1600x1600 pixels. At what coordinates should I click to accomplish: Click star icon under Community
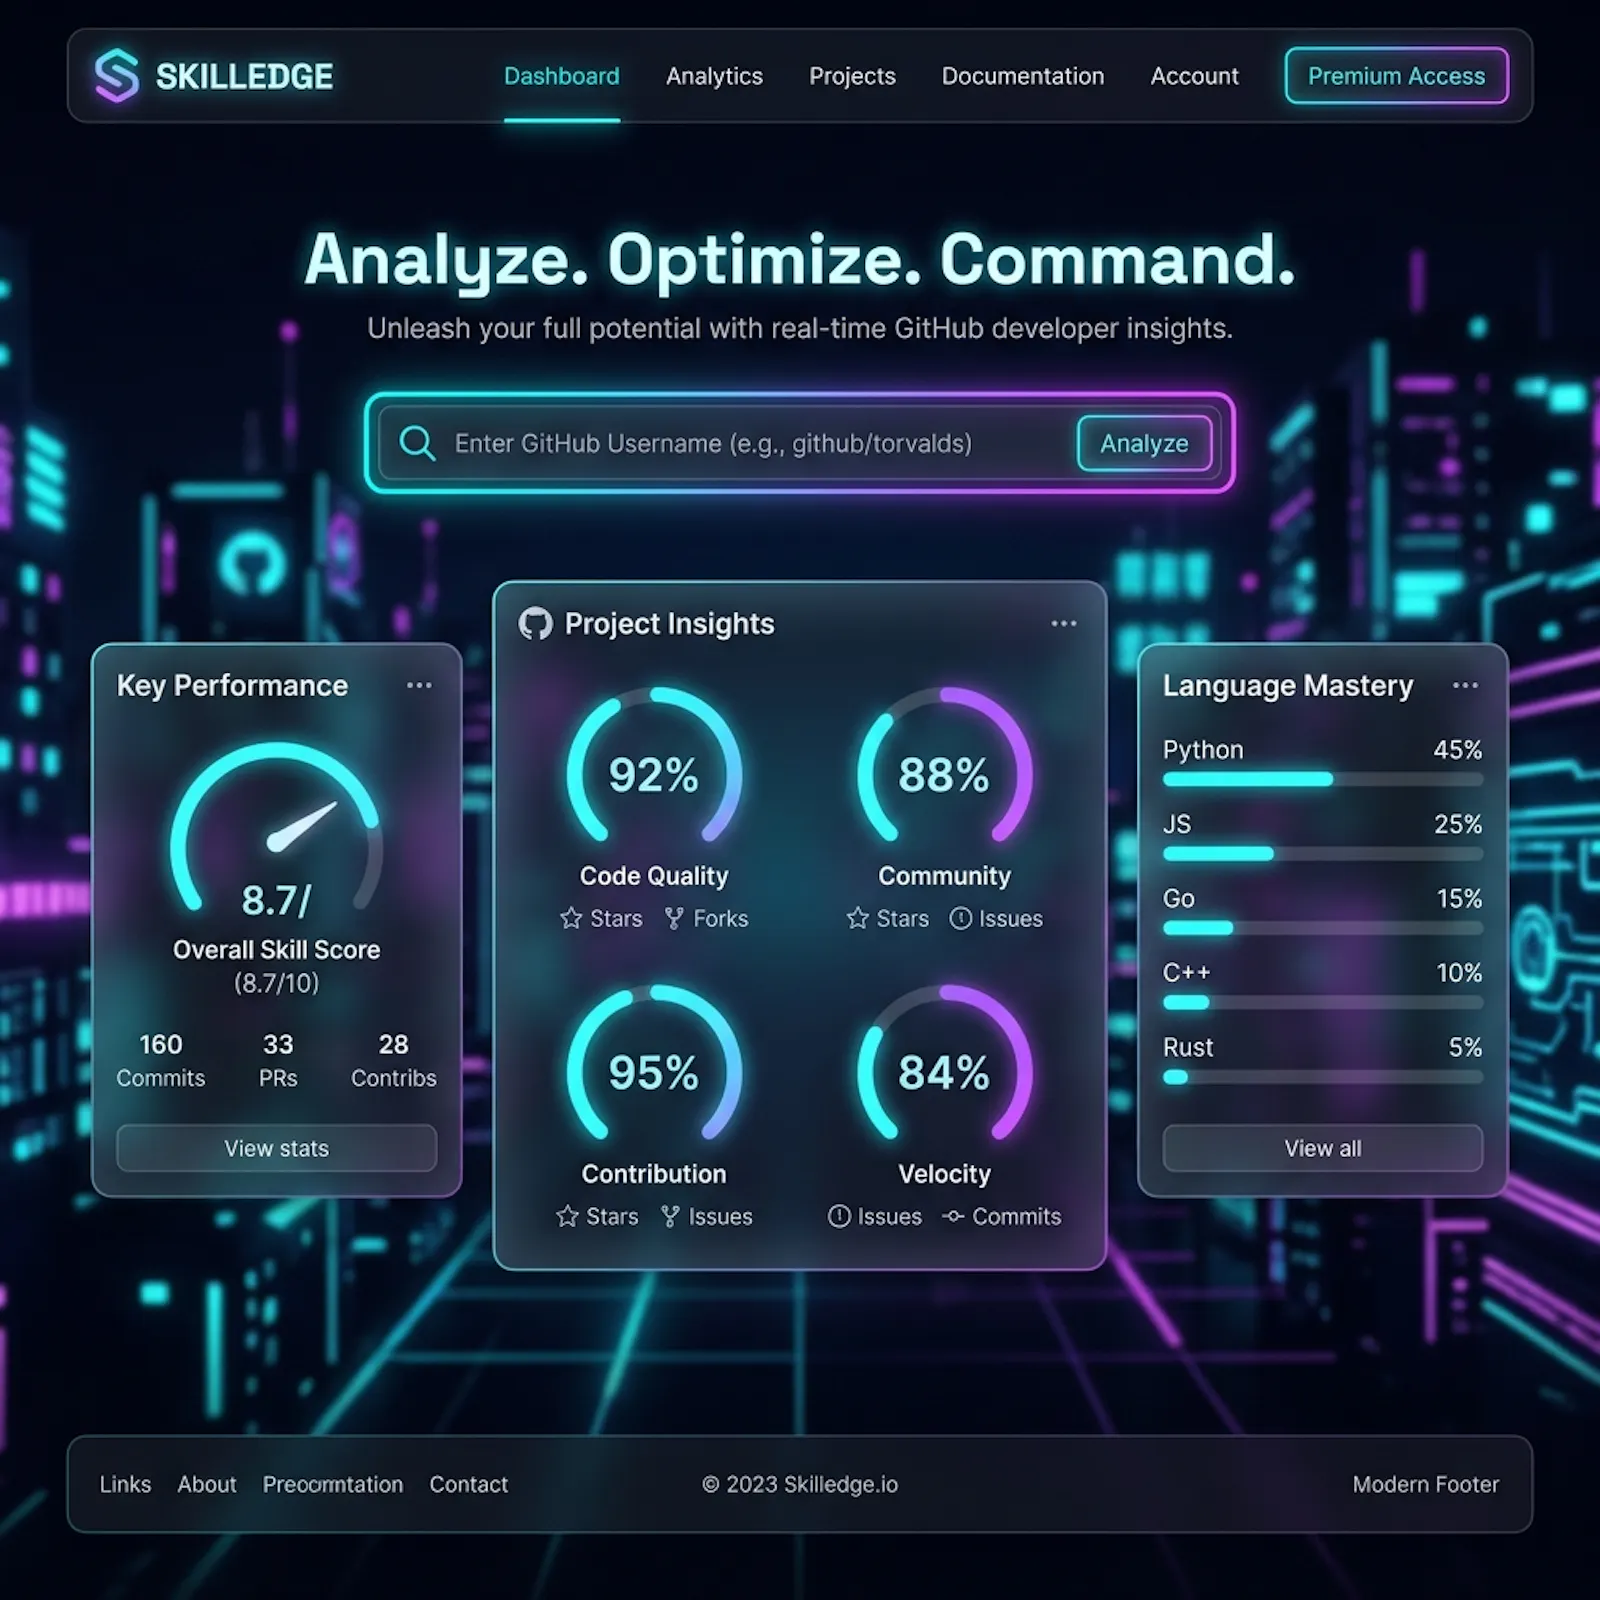pyautogui.click(x=858, y=918)
